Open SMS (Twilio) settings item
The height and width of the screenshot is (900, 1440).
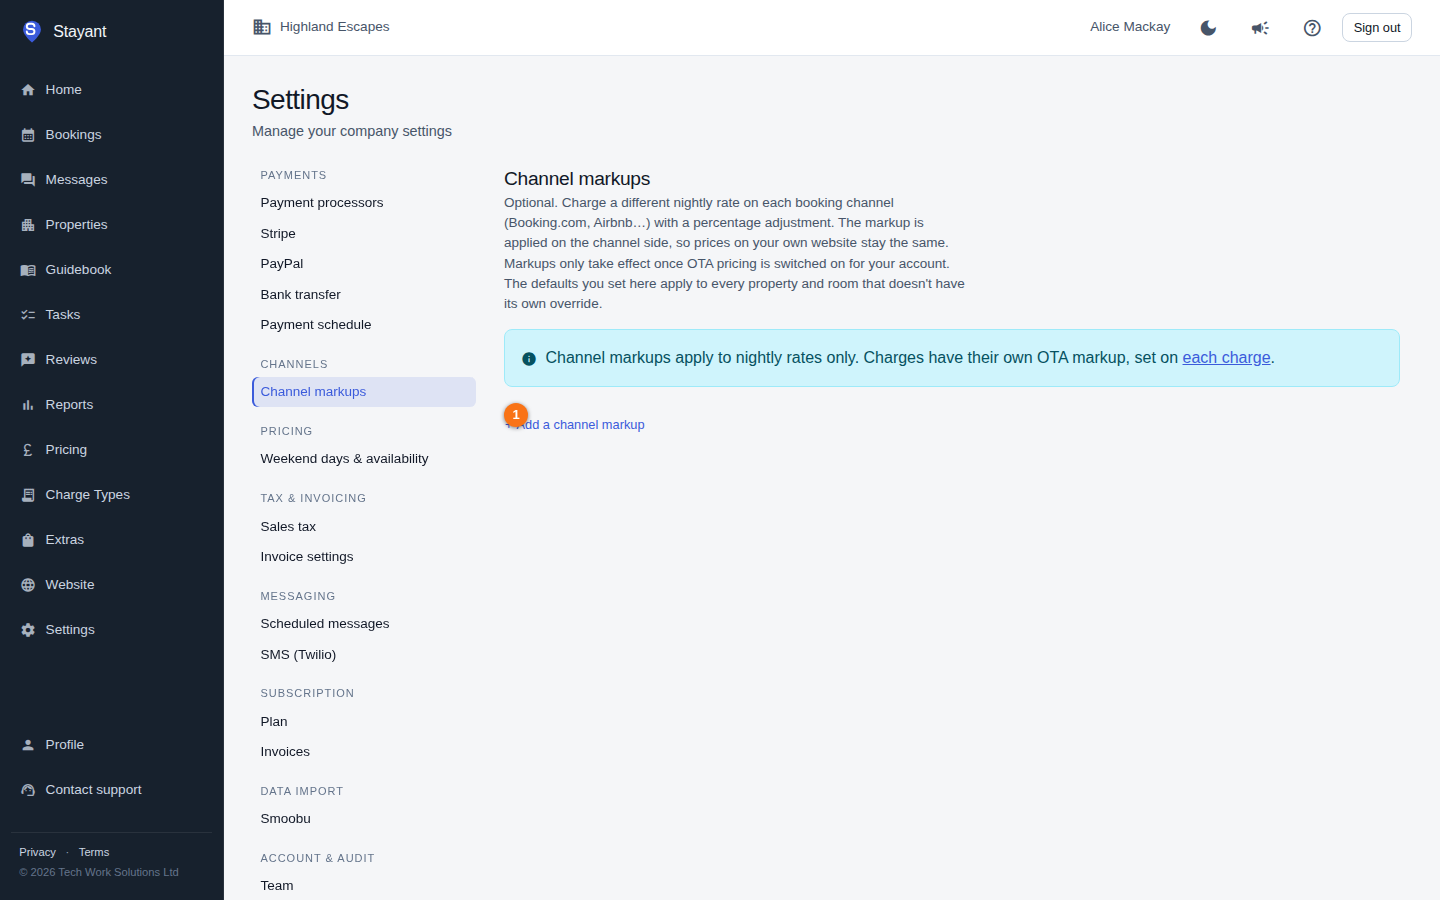pos(364,655)
